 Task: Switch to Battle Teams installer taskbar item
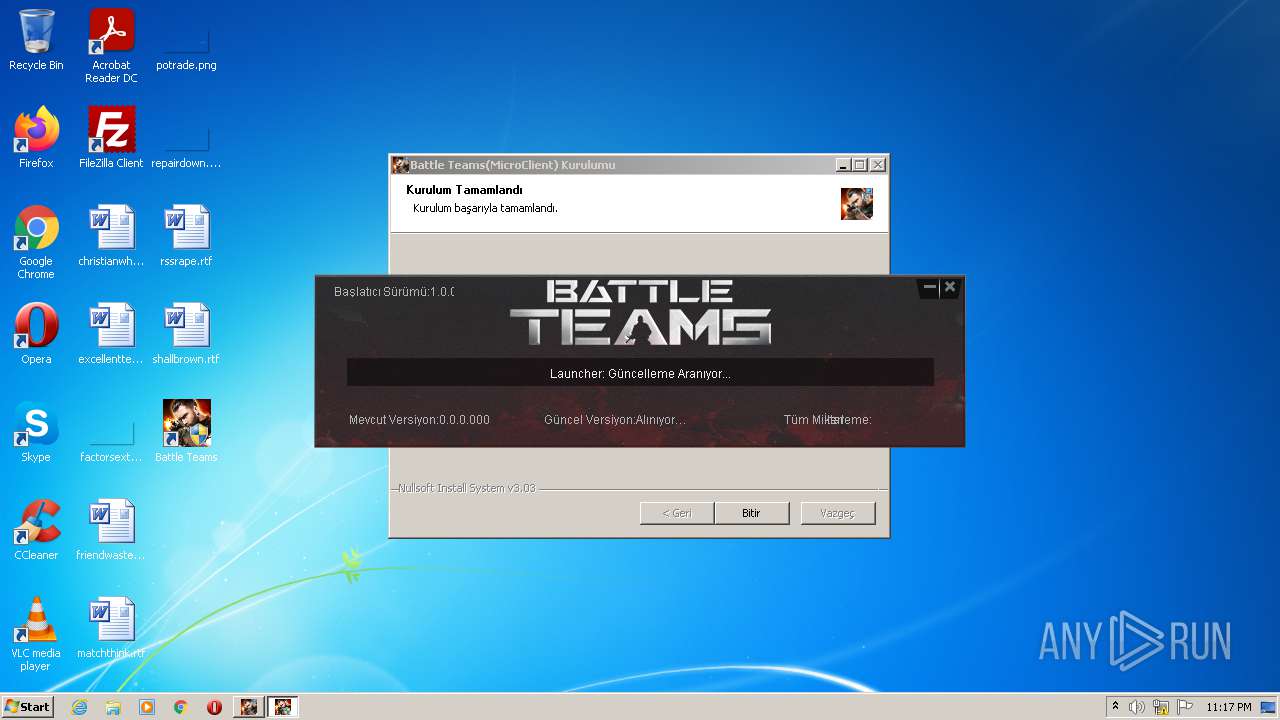[x=249, y=707]
